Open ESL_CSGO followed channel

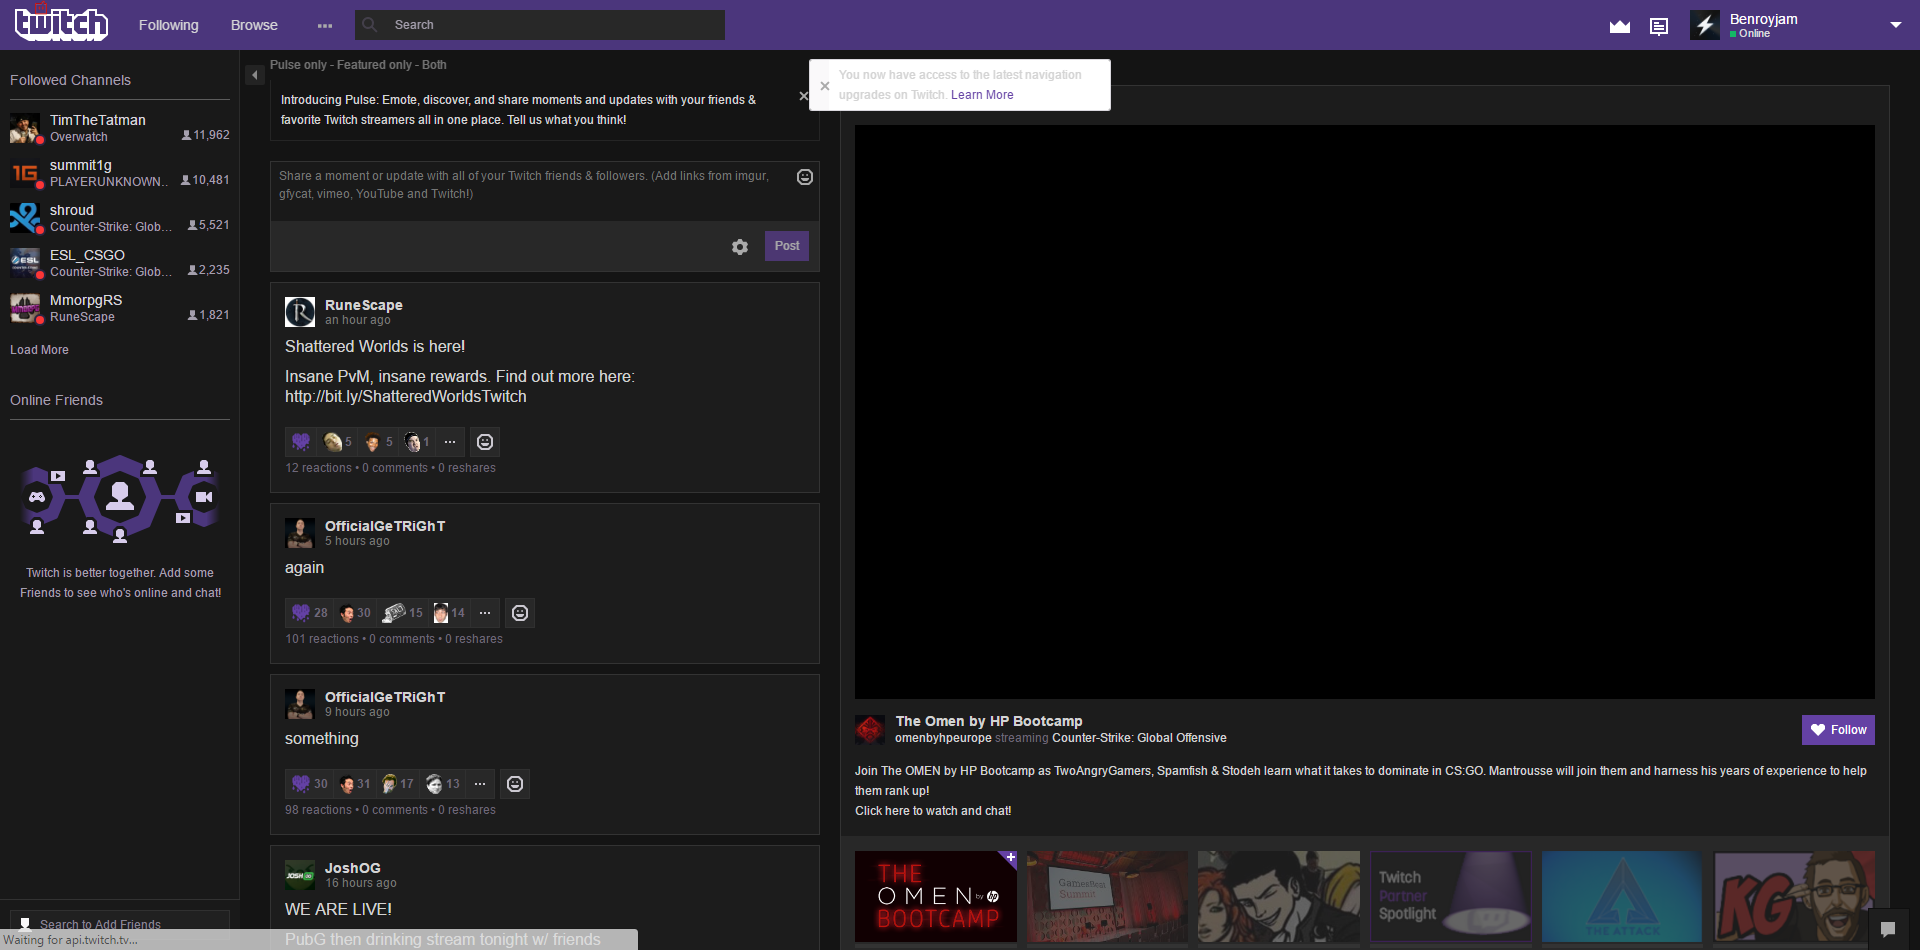coord(120,263)
